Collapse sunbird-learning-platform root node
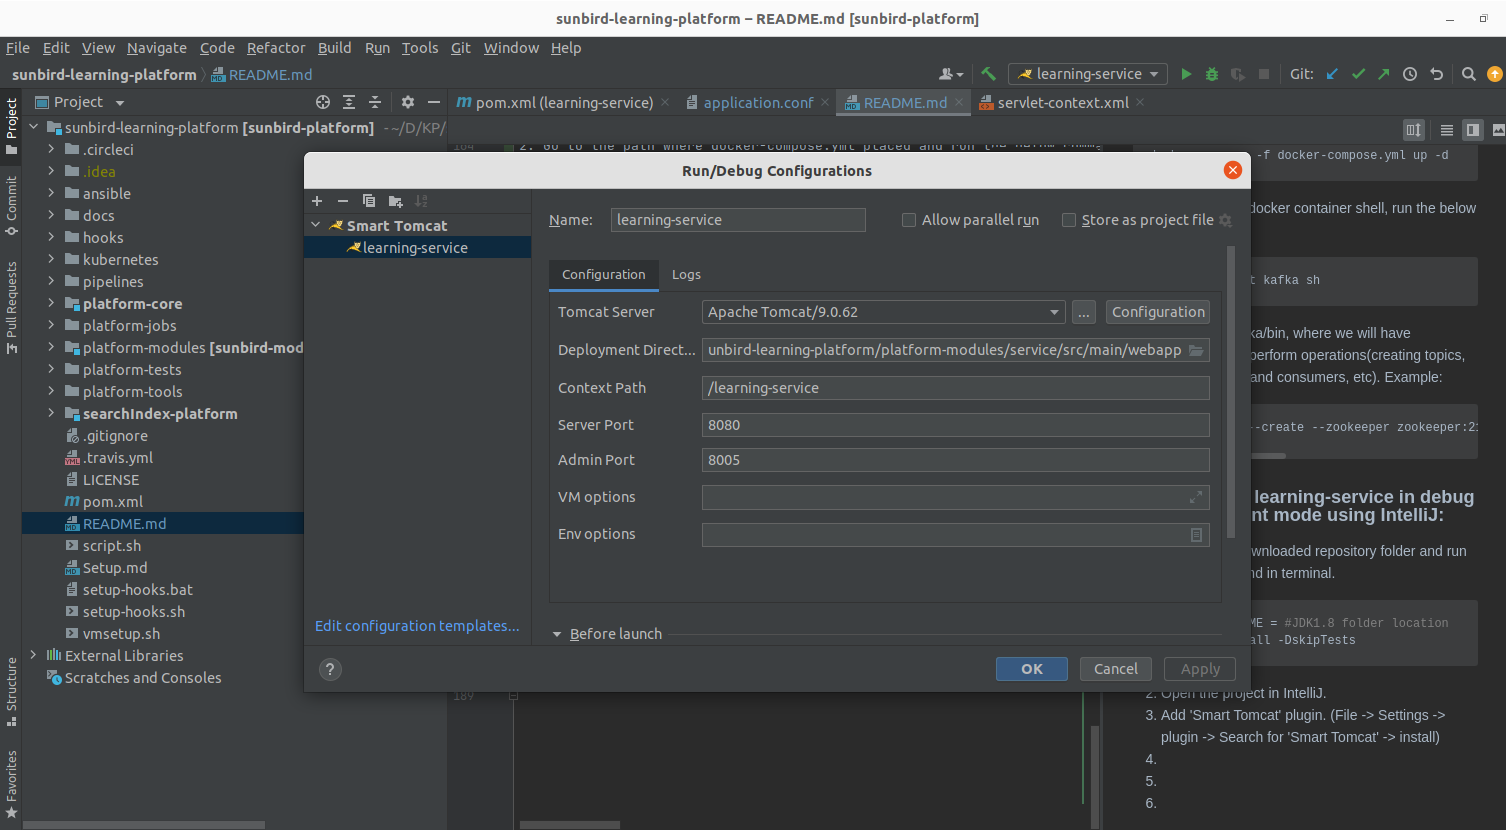 [x=33, y=128]
